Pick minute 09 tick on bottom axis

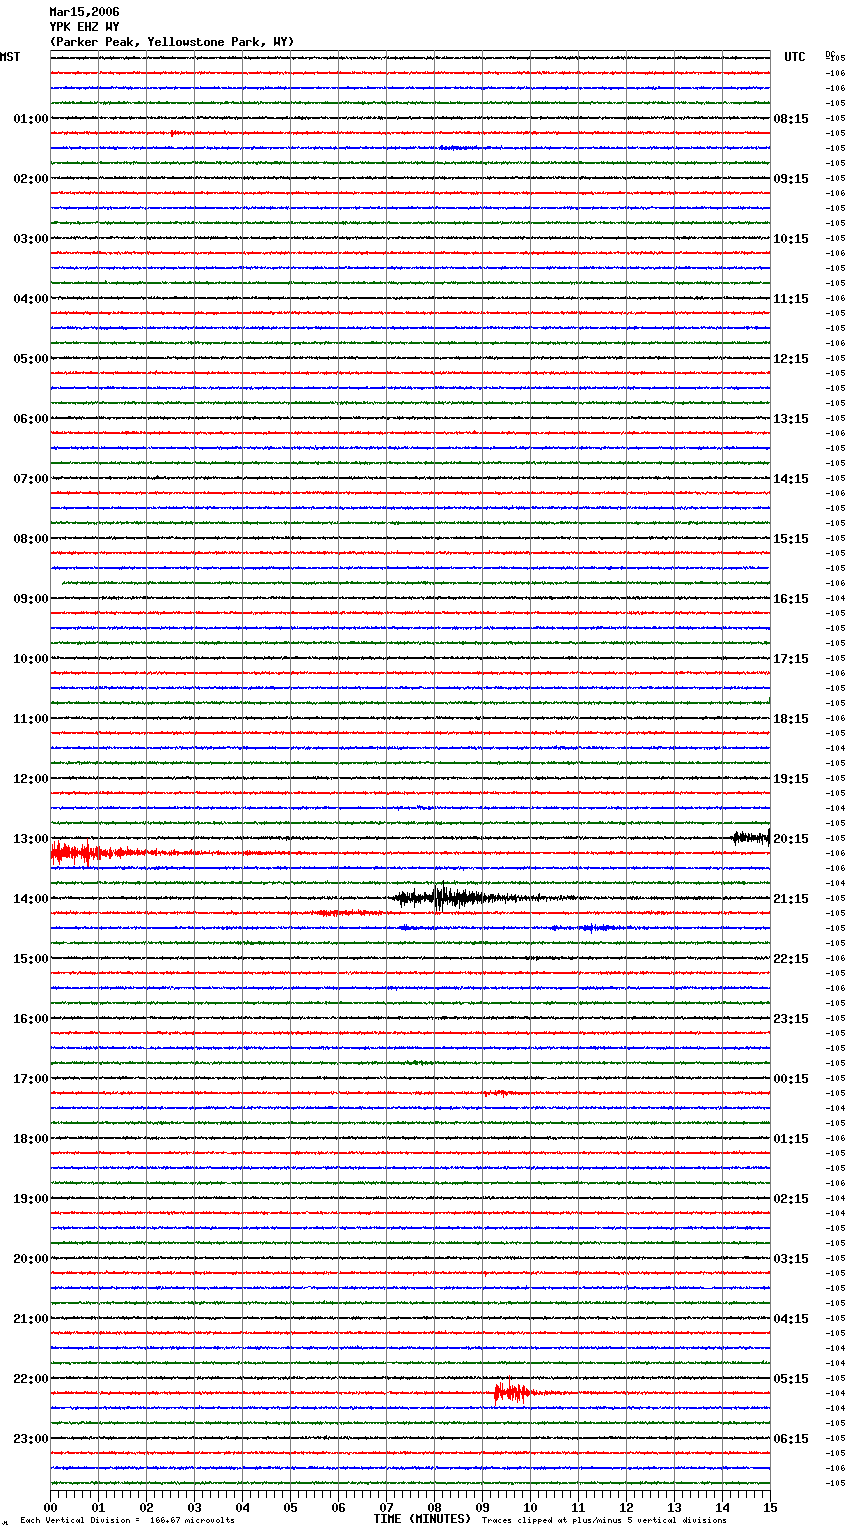coord(483,1506)
